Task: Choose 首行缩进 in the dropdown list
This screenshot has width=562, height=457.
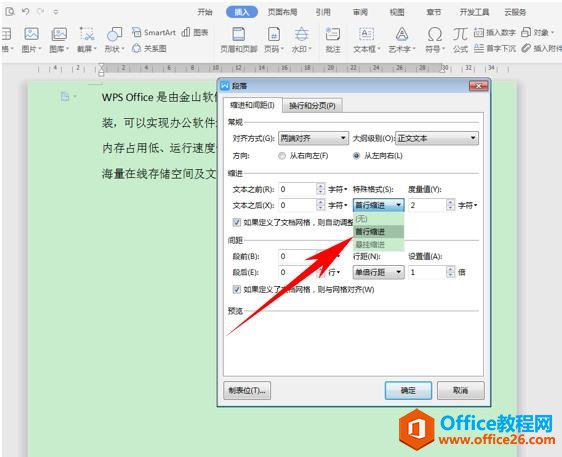Action: point(378,232)
